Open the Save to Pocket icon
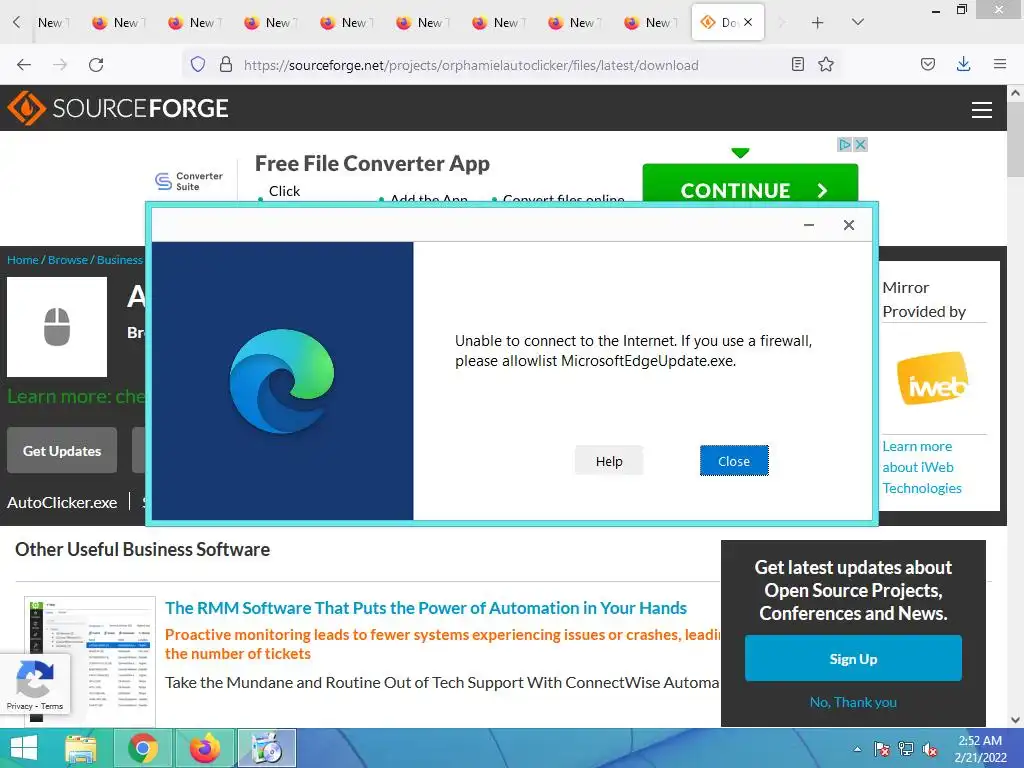This screenshot has height=768, width=1024. 927,64
